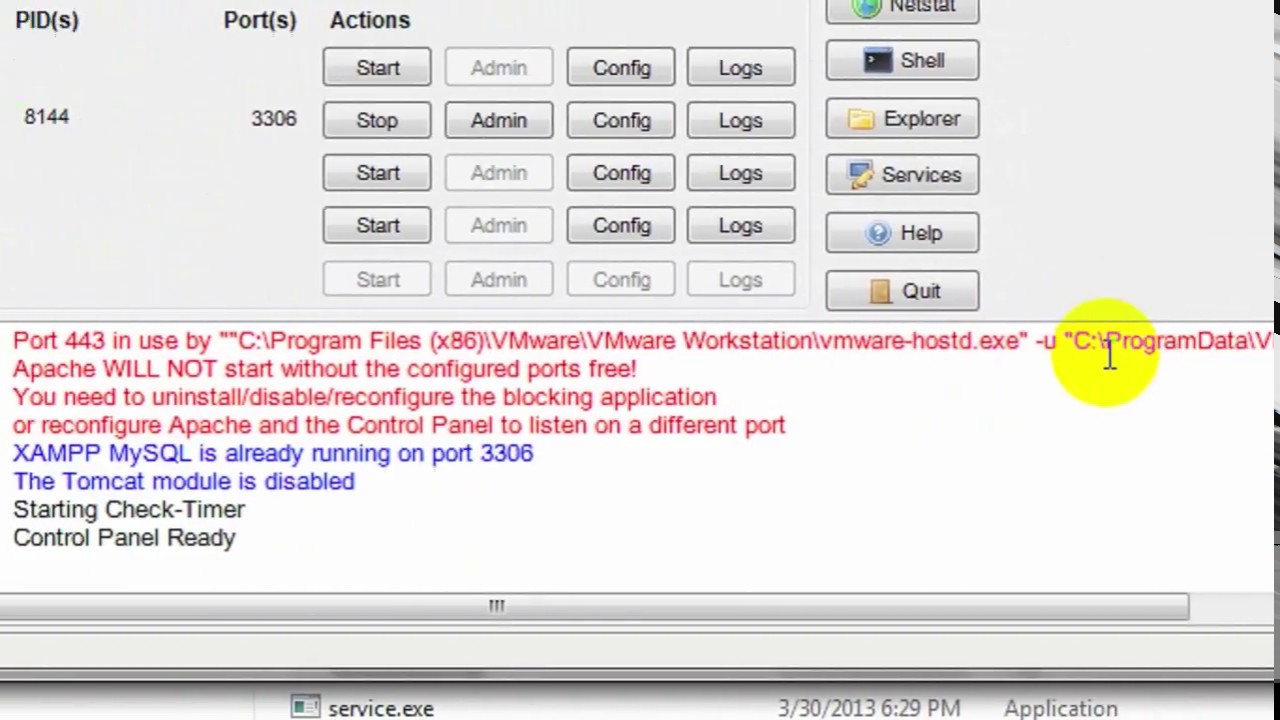Image resolution: width=1280 pixels, height=720 pixels.
Task: Click the globe icon on the Netstat button
Action: coord(866,7)
